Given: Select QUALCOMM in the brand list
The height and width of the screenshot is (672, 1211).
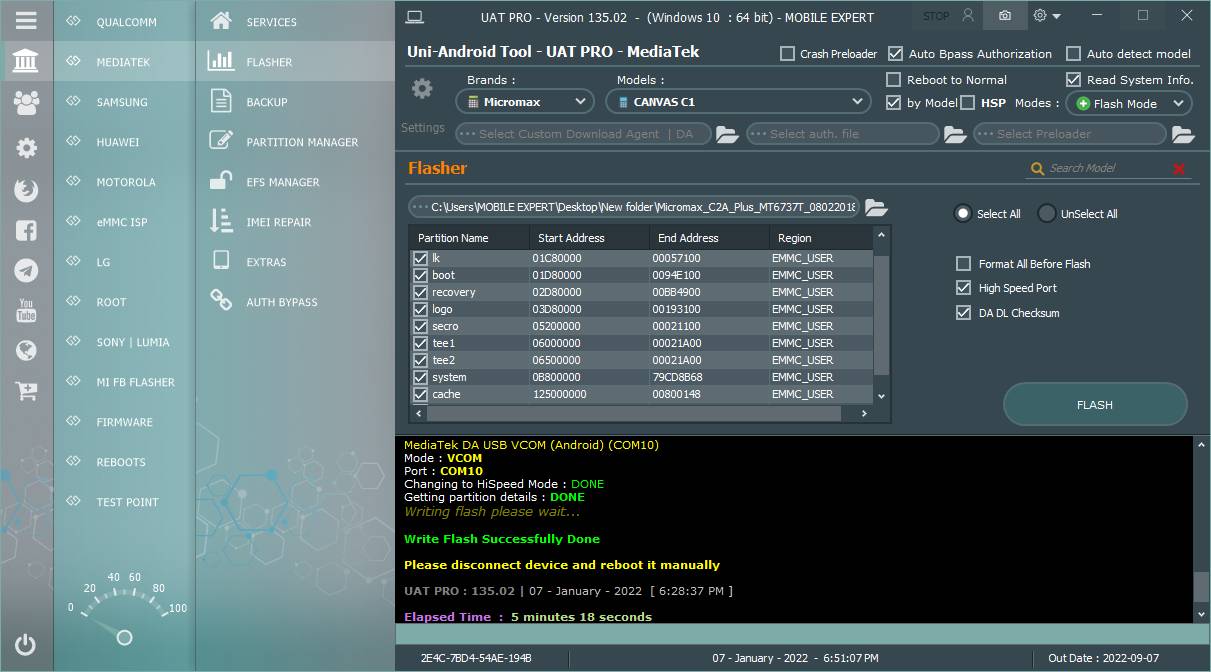Looking at the screenshot, I should (124, 22).
